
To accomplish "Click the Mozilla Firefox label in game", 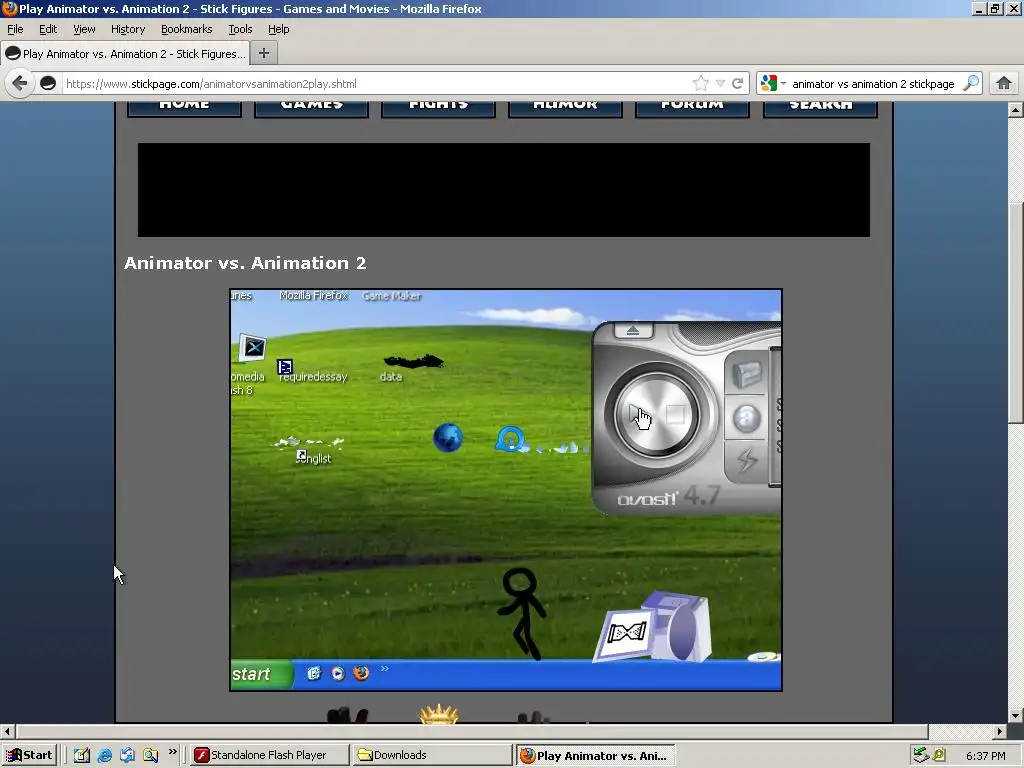I will pos(313,295).
